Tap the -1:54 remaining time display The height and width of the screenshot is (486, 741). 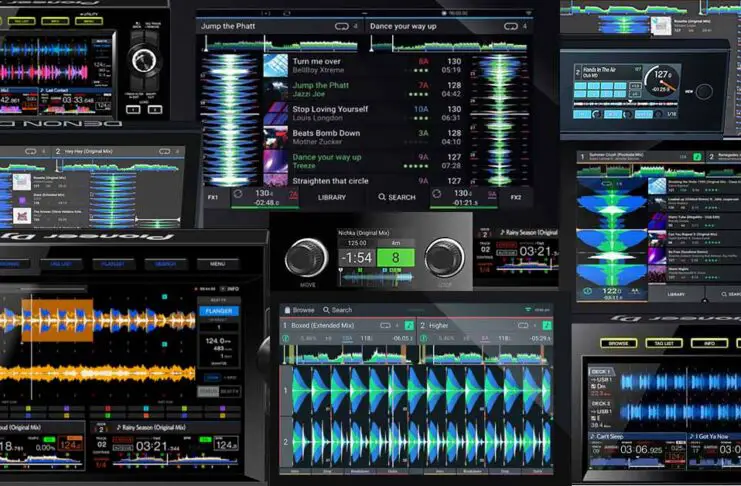pyautogui.click(x=357, y=258)
